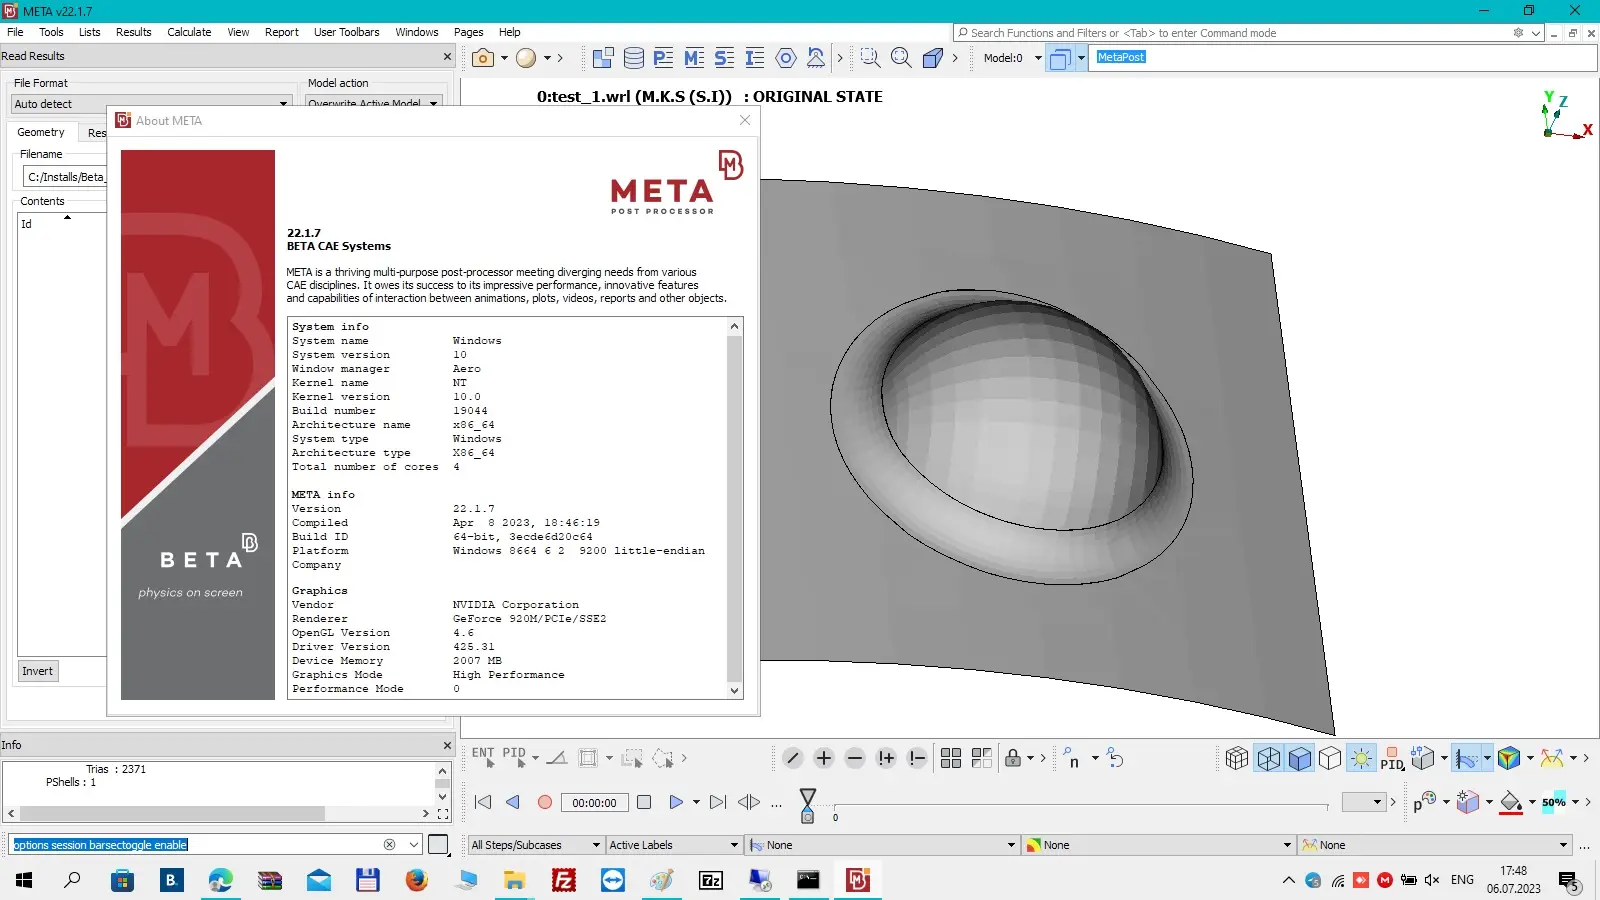This screenshot has width=1600, height=900.
Task: Expand the command line history dropdown
Action: click(414, 845)
